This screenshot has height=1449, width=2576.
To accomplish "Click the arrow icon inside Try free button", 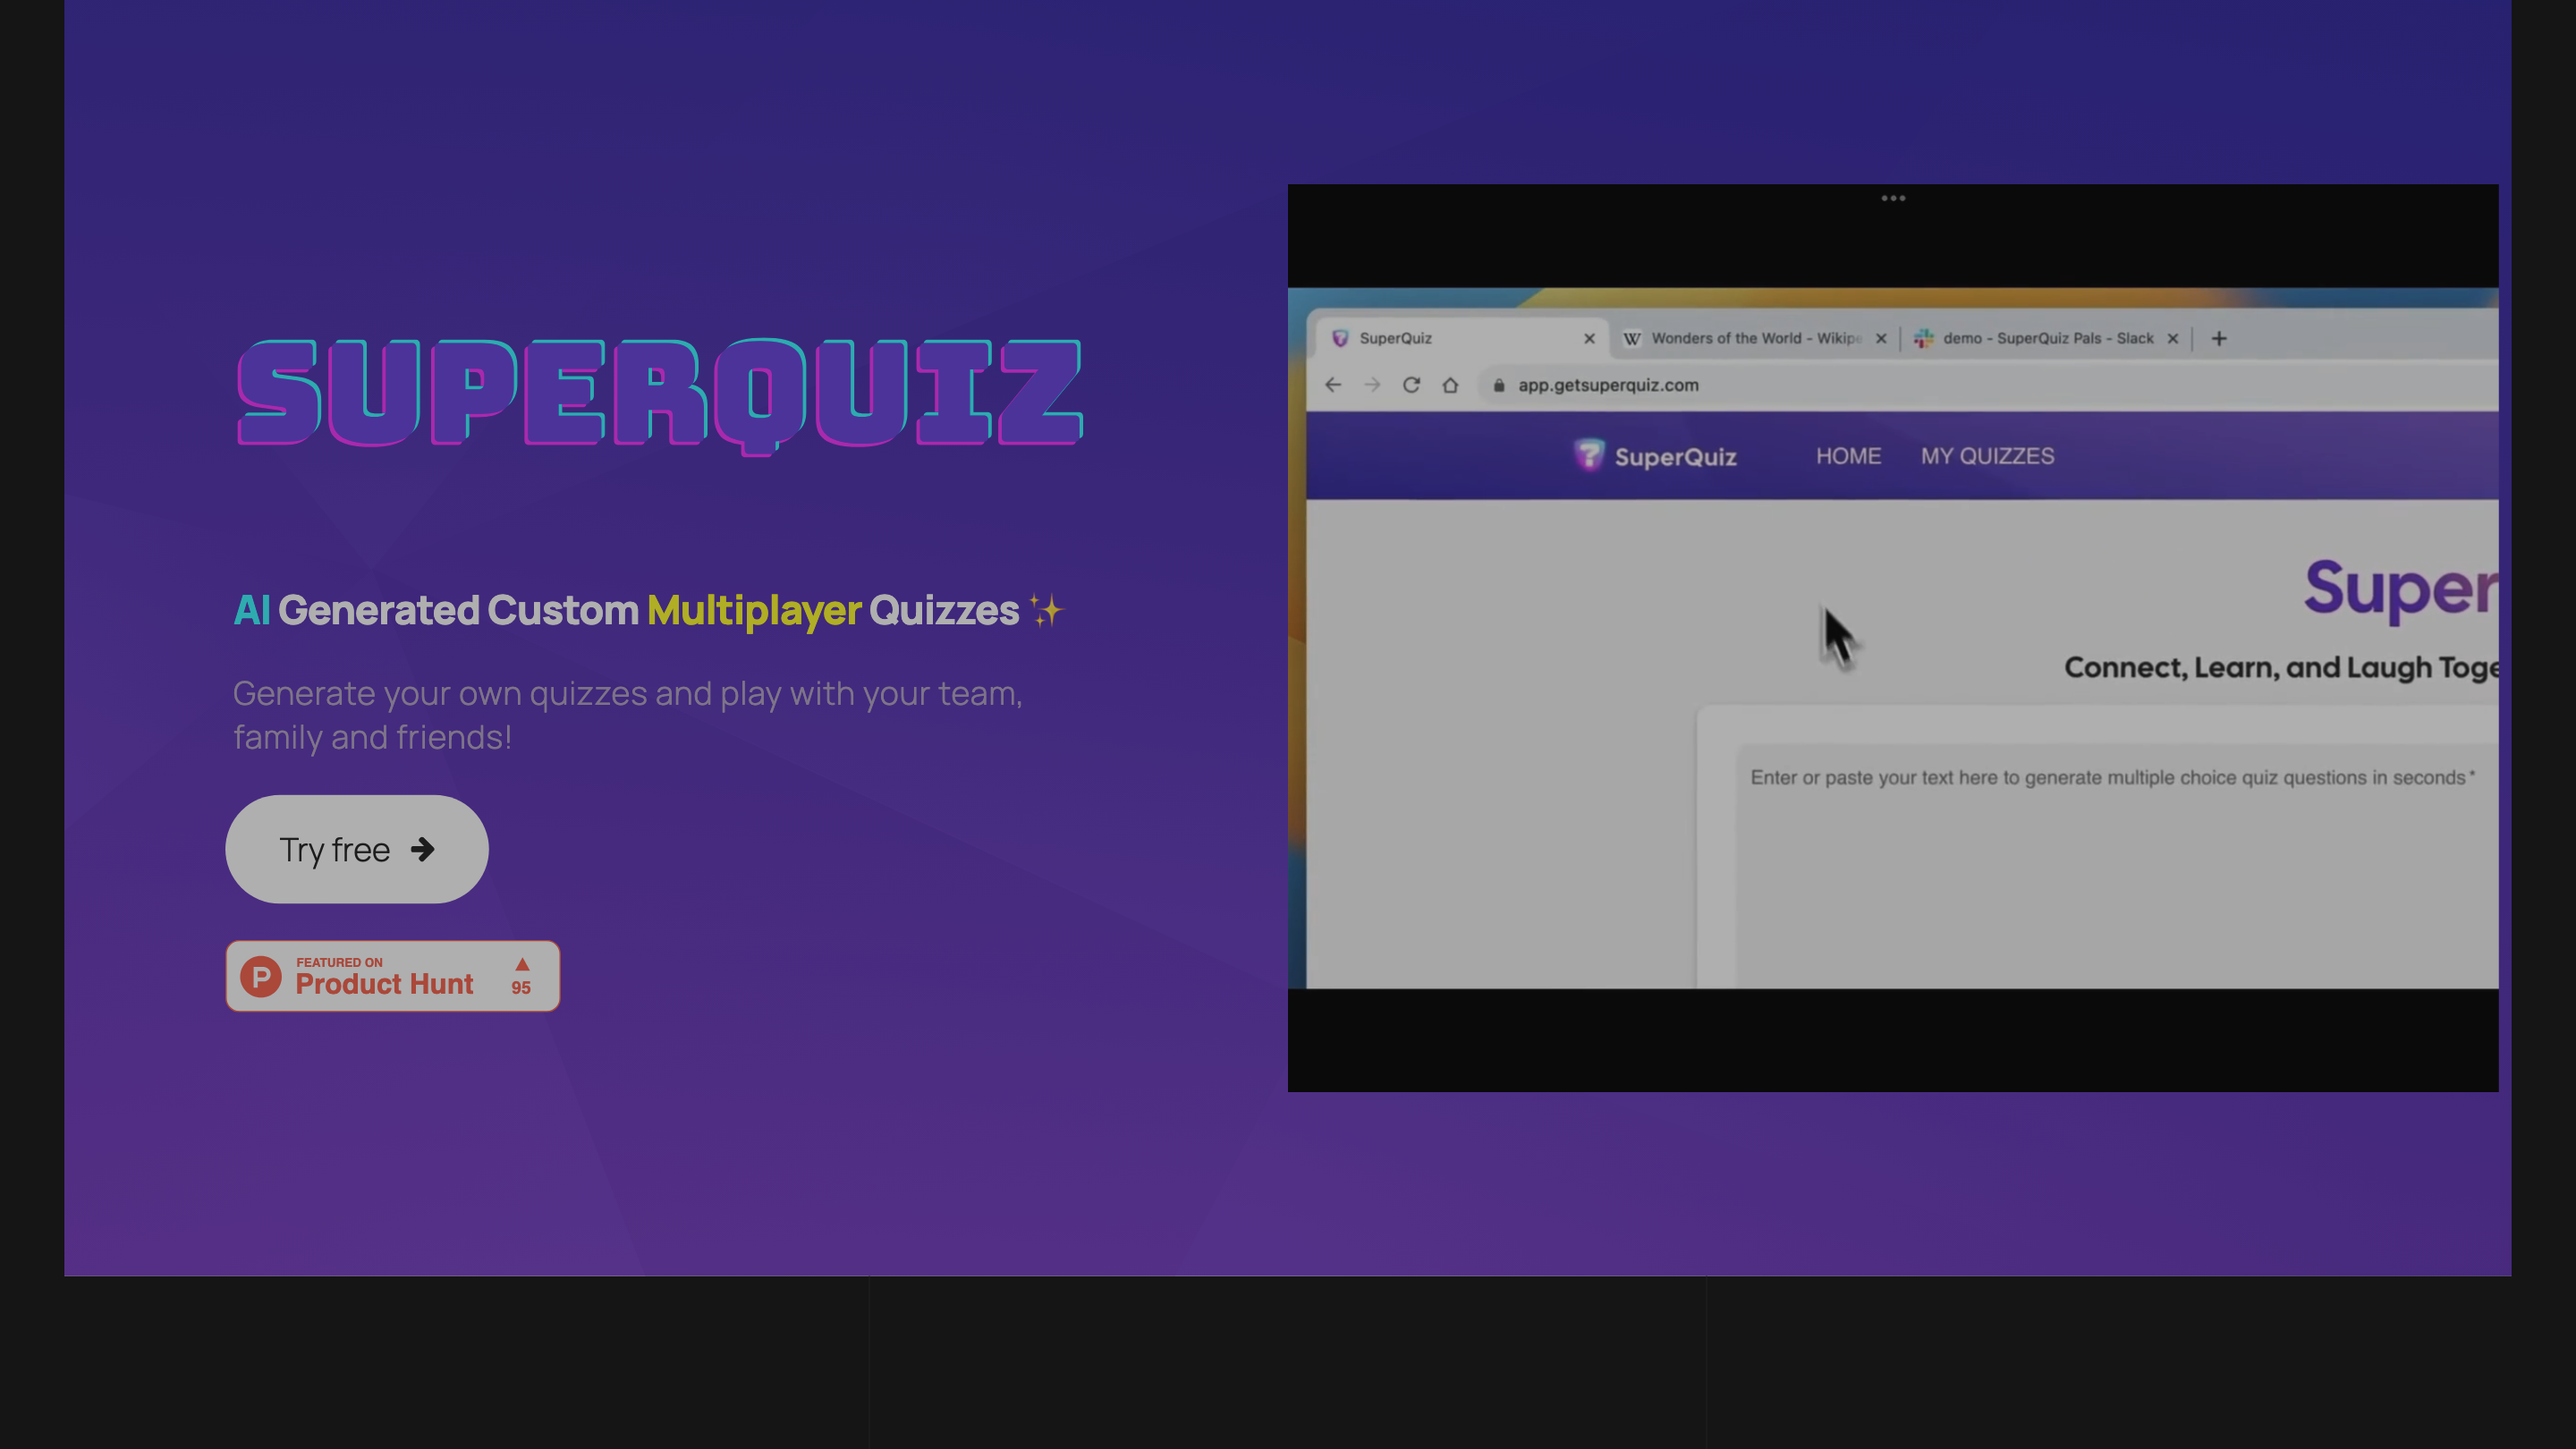I will 424,849.
